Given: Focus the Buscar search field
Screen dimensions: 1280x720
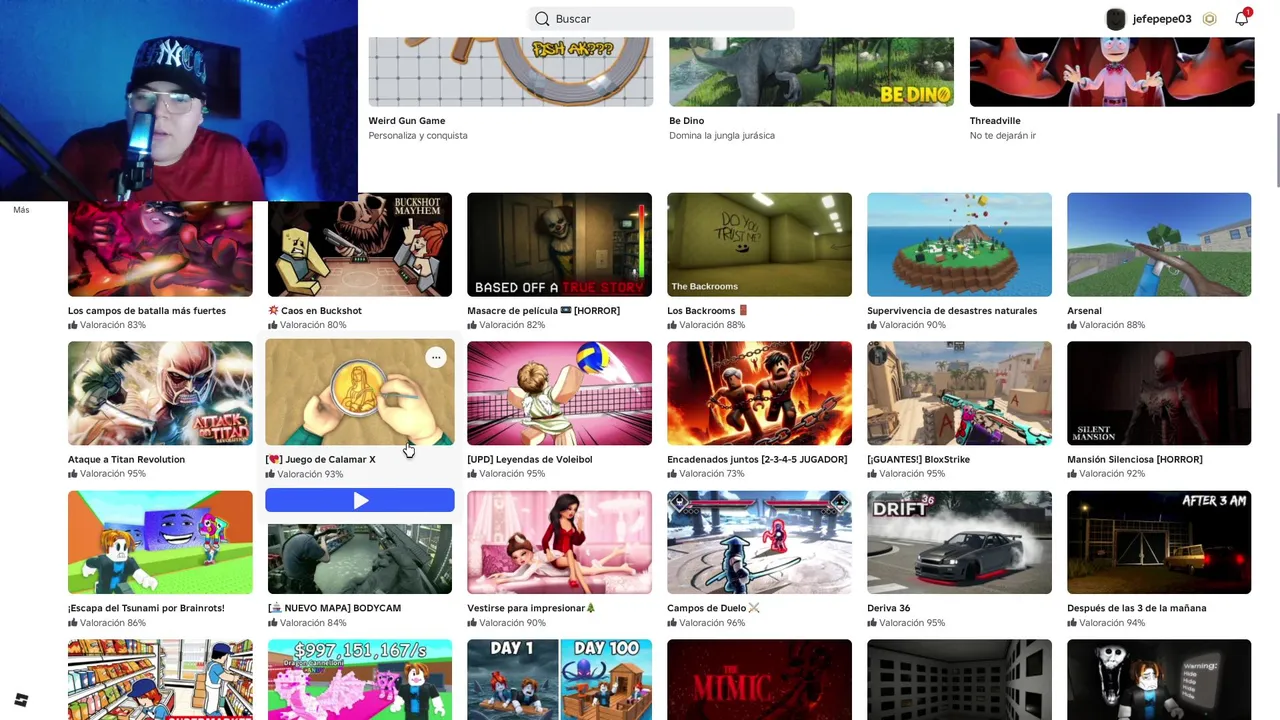Looking at the screenshot, I should click(661, 19).
